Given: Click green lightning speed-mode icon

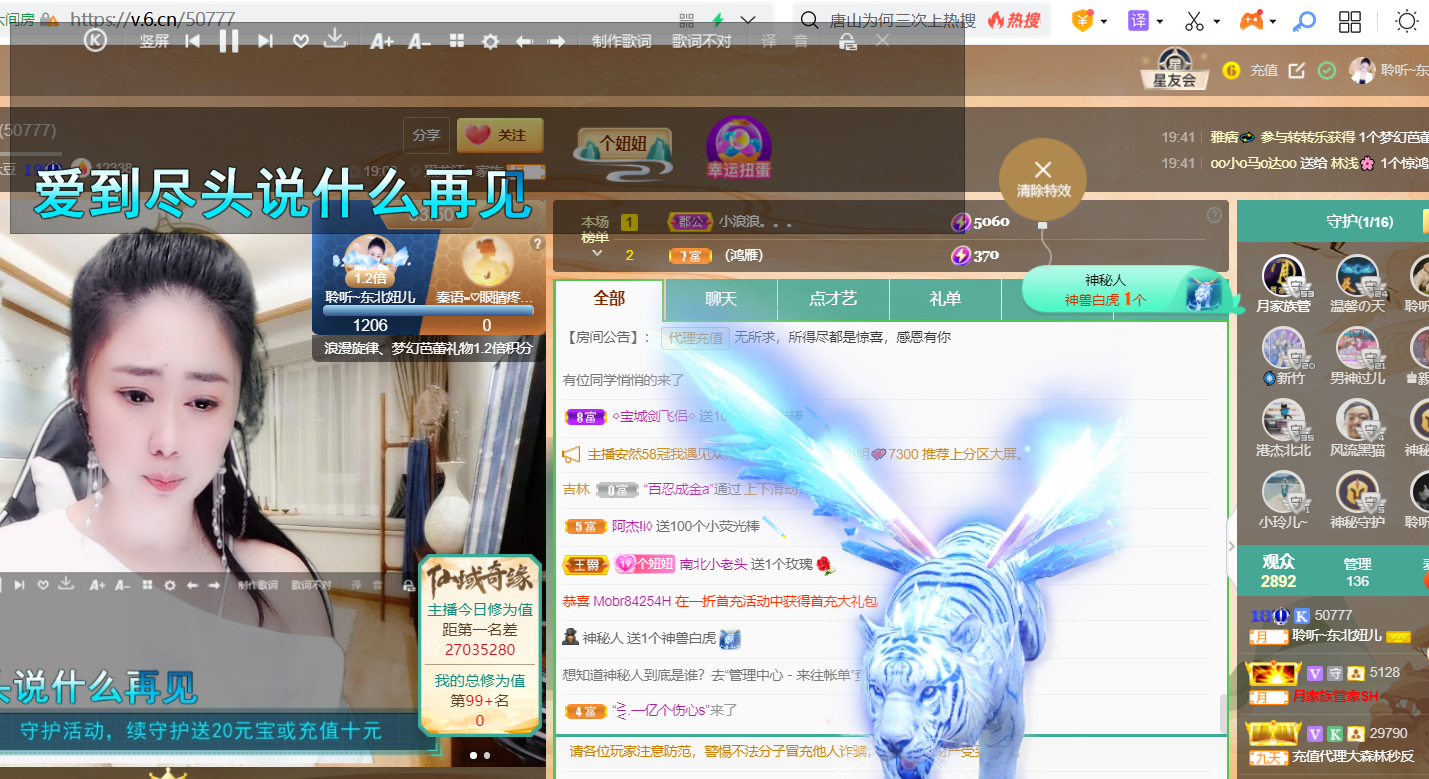Looking at the screenshot, I should click(717, 20).
